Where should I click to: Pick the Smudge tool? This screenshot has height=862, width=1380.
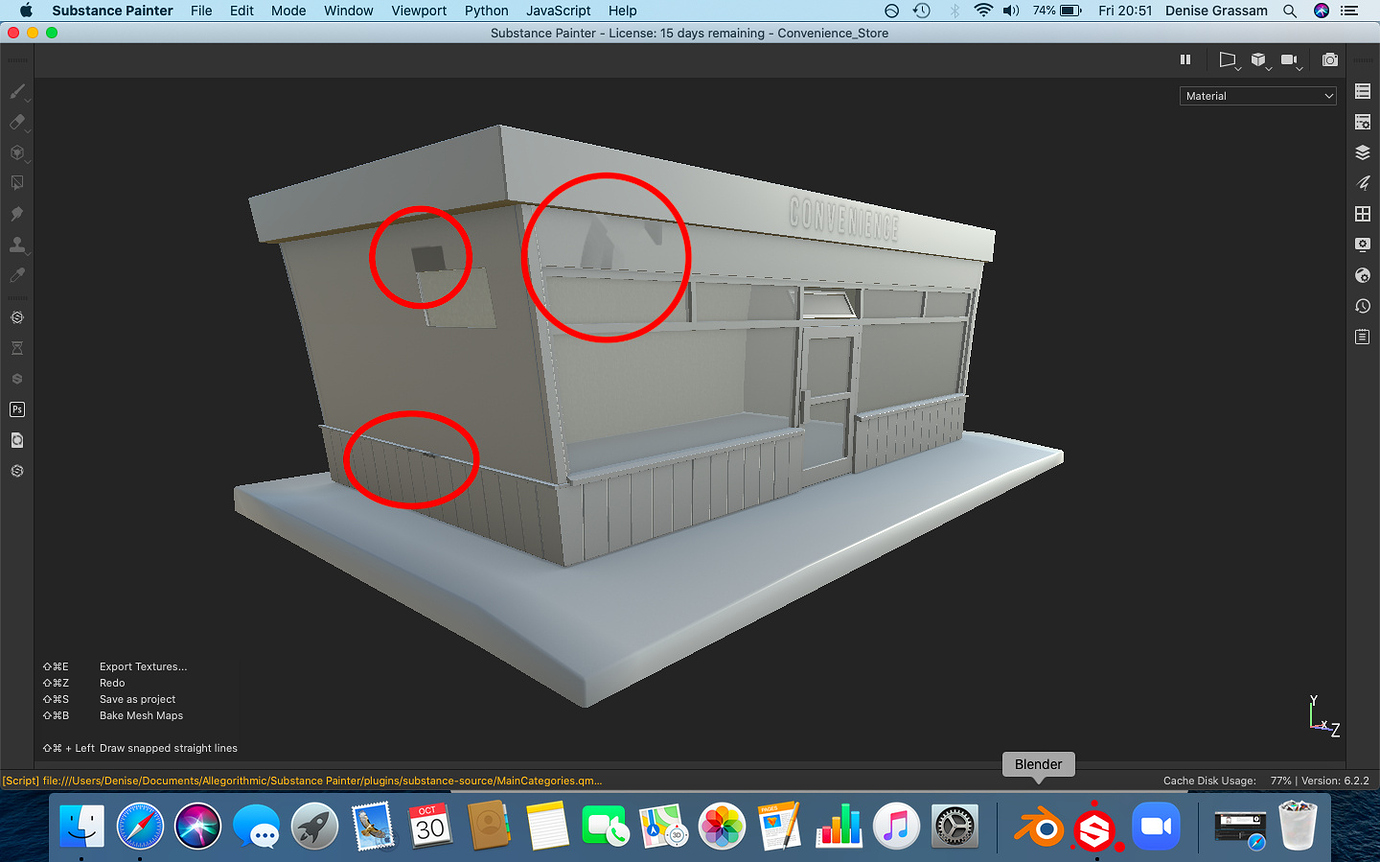click(18, 213)
